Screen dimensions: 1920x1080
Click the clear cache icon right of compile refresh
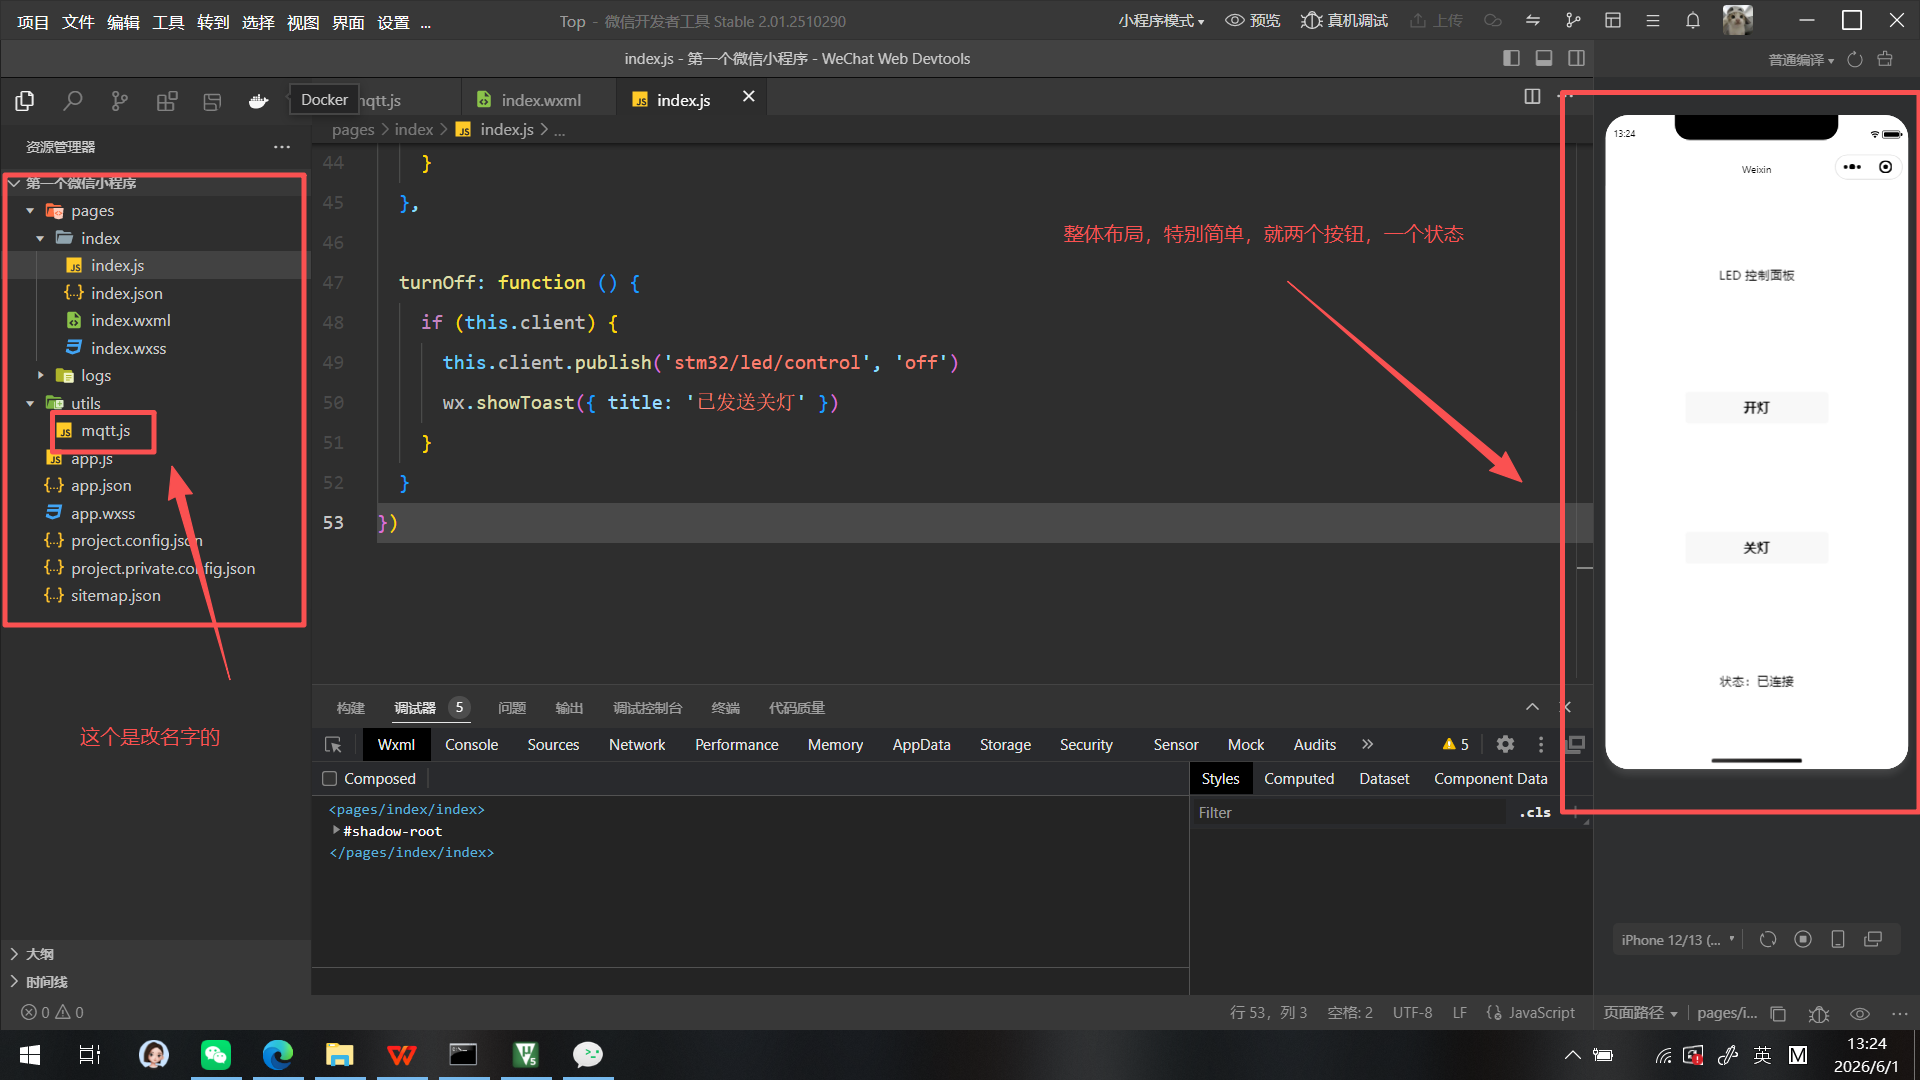1885,59
